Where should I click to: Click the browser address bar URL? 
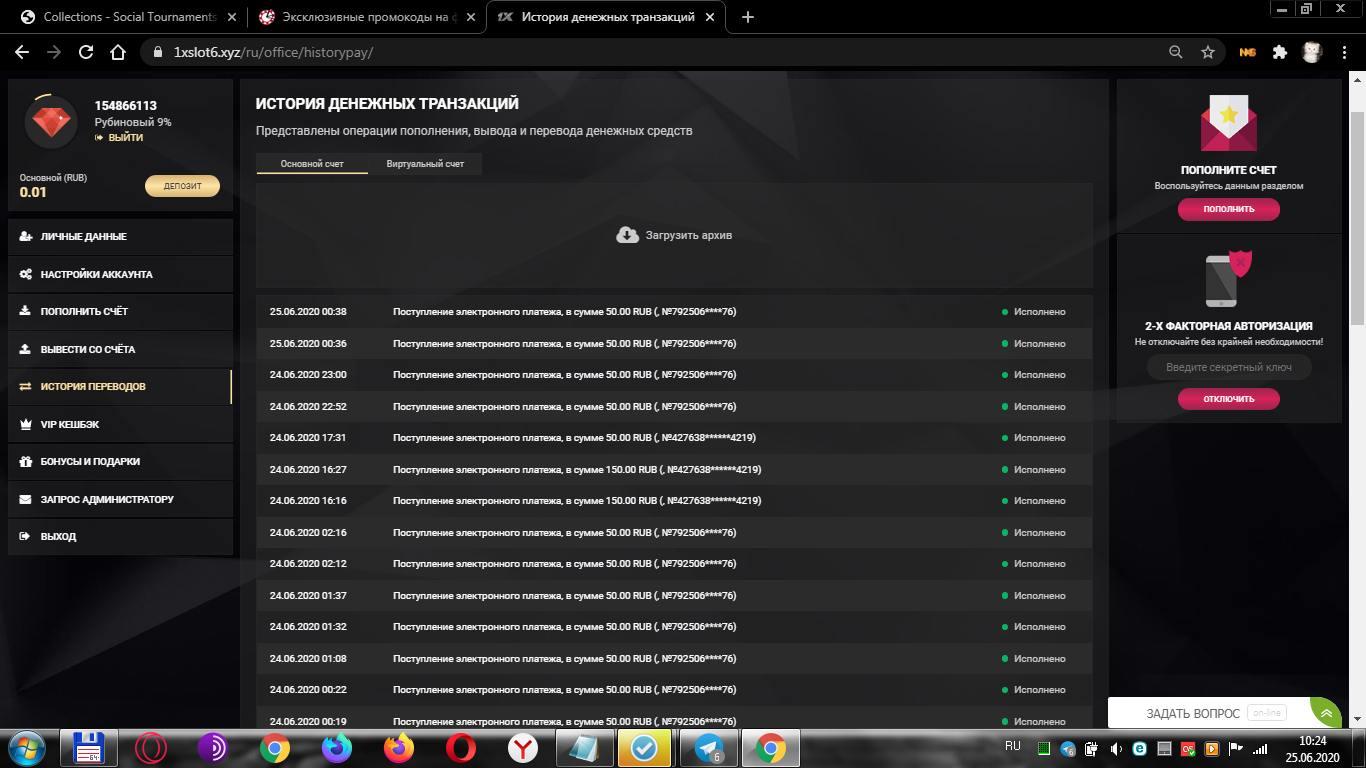273,52
